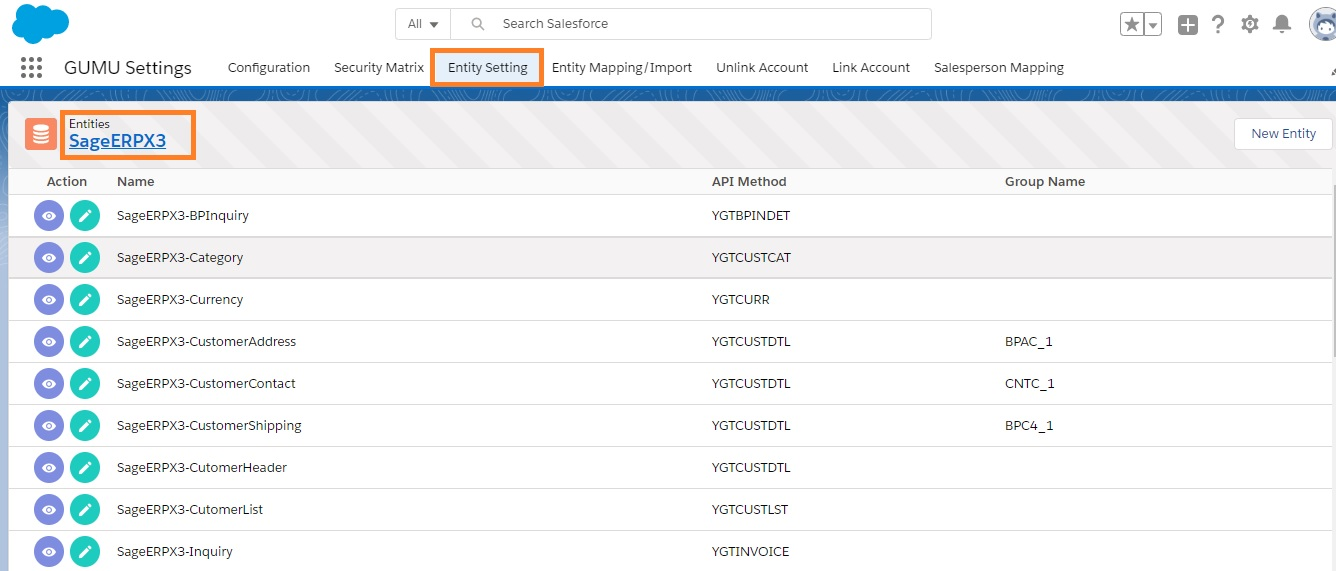Open the Notifications bell icon
Image resolution: width=1336 pixels, height=571 pixels.
[x=1282, y=25]
